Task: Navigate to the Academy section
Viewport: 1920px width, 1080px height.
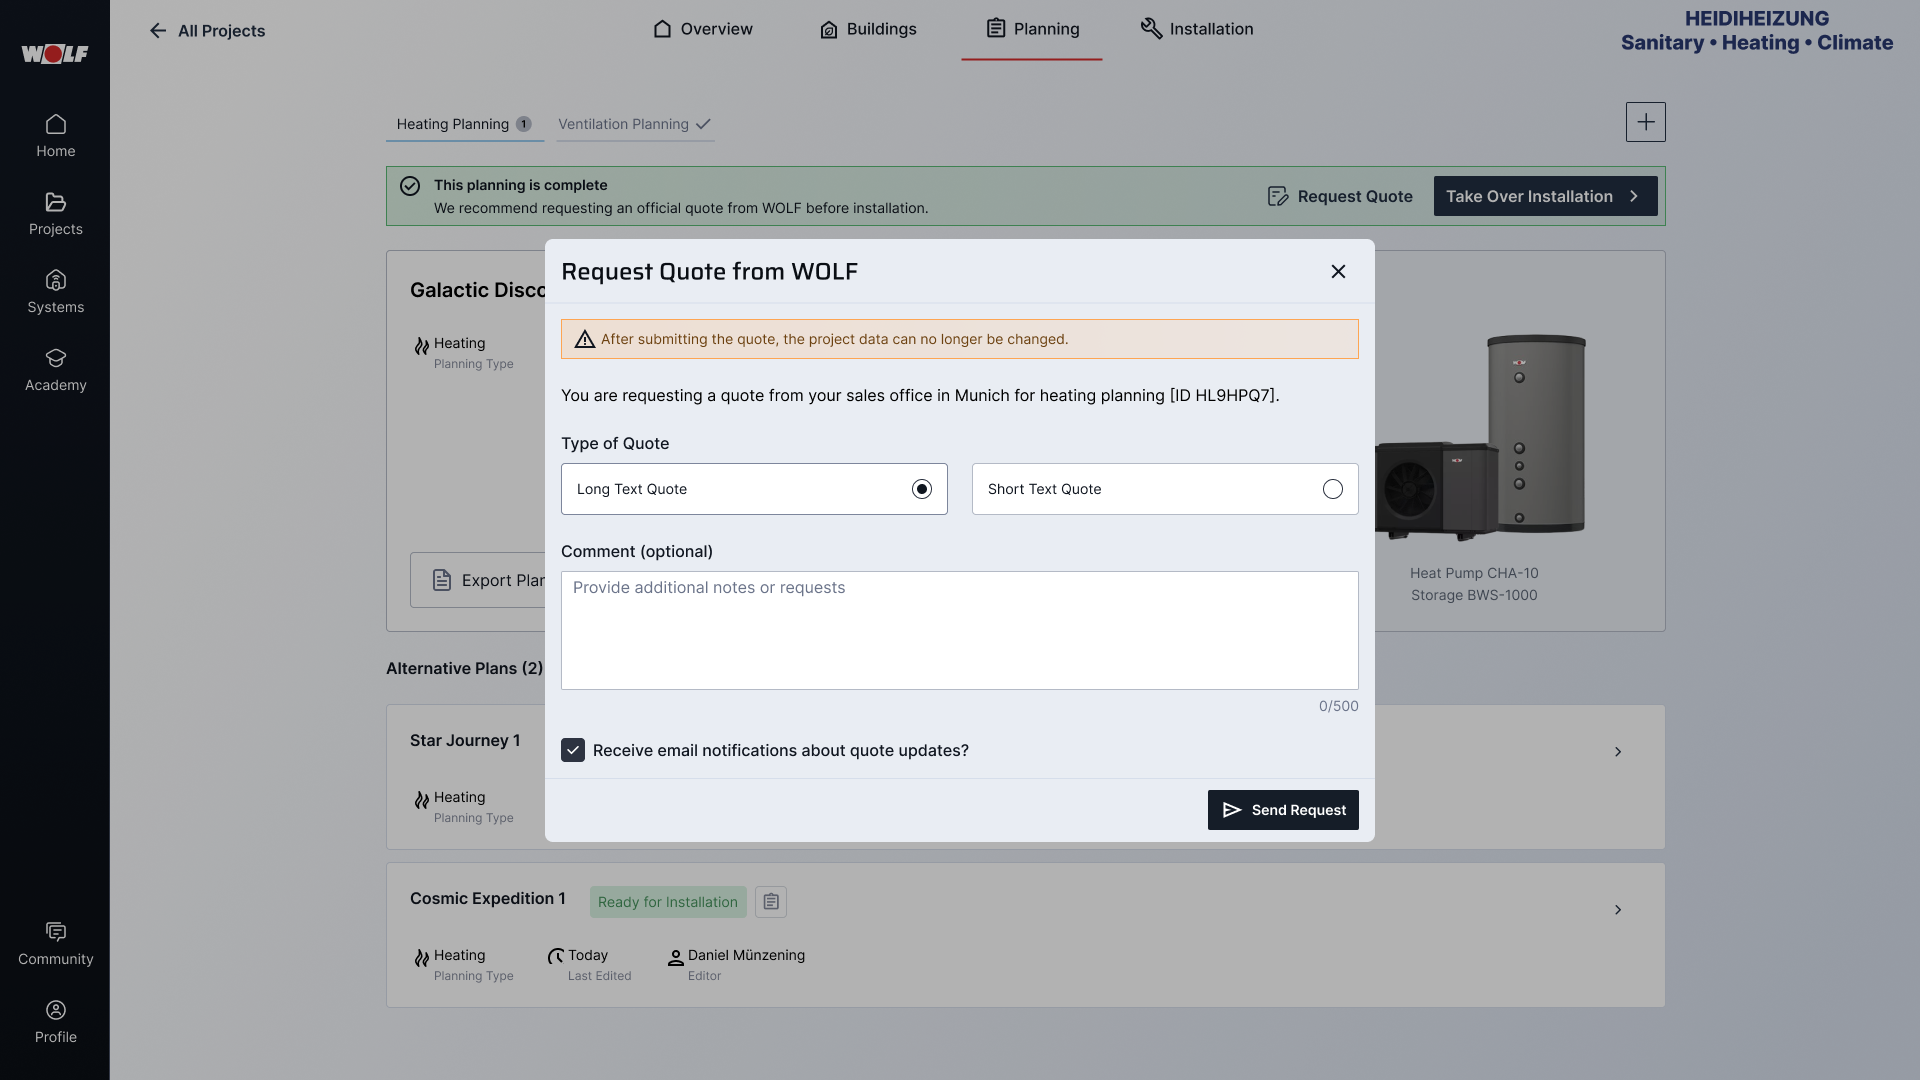Action: click(55, 369)
